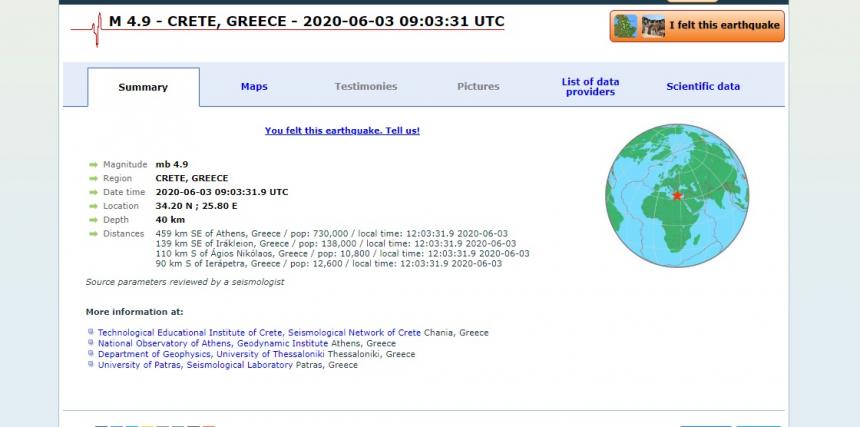Click the green arrow beside Region
This screenshot has width=860, height=427.
(x=93, y=178)
